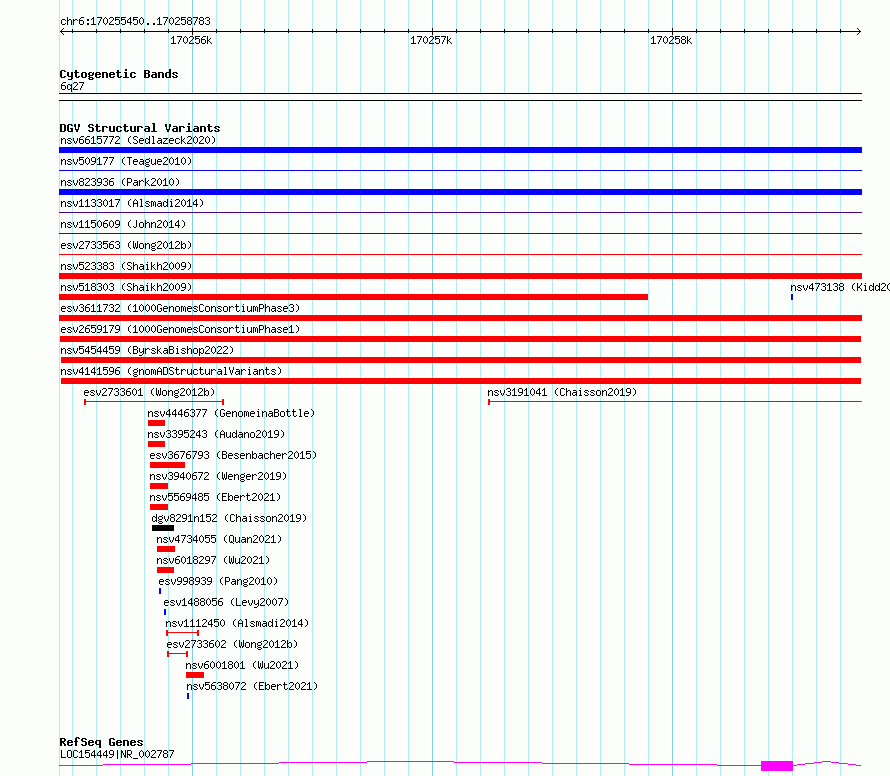Select nsv4141596 (gnomADStructuralVariants) label

click(171, 371)
